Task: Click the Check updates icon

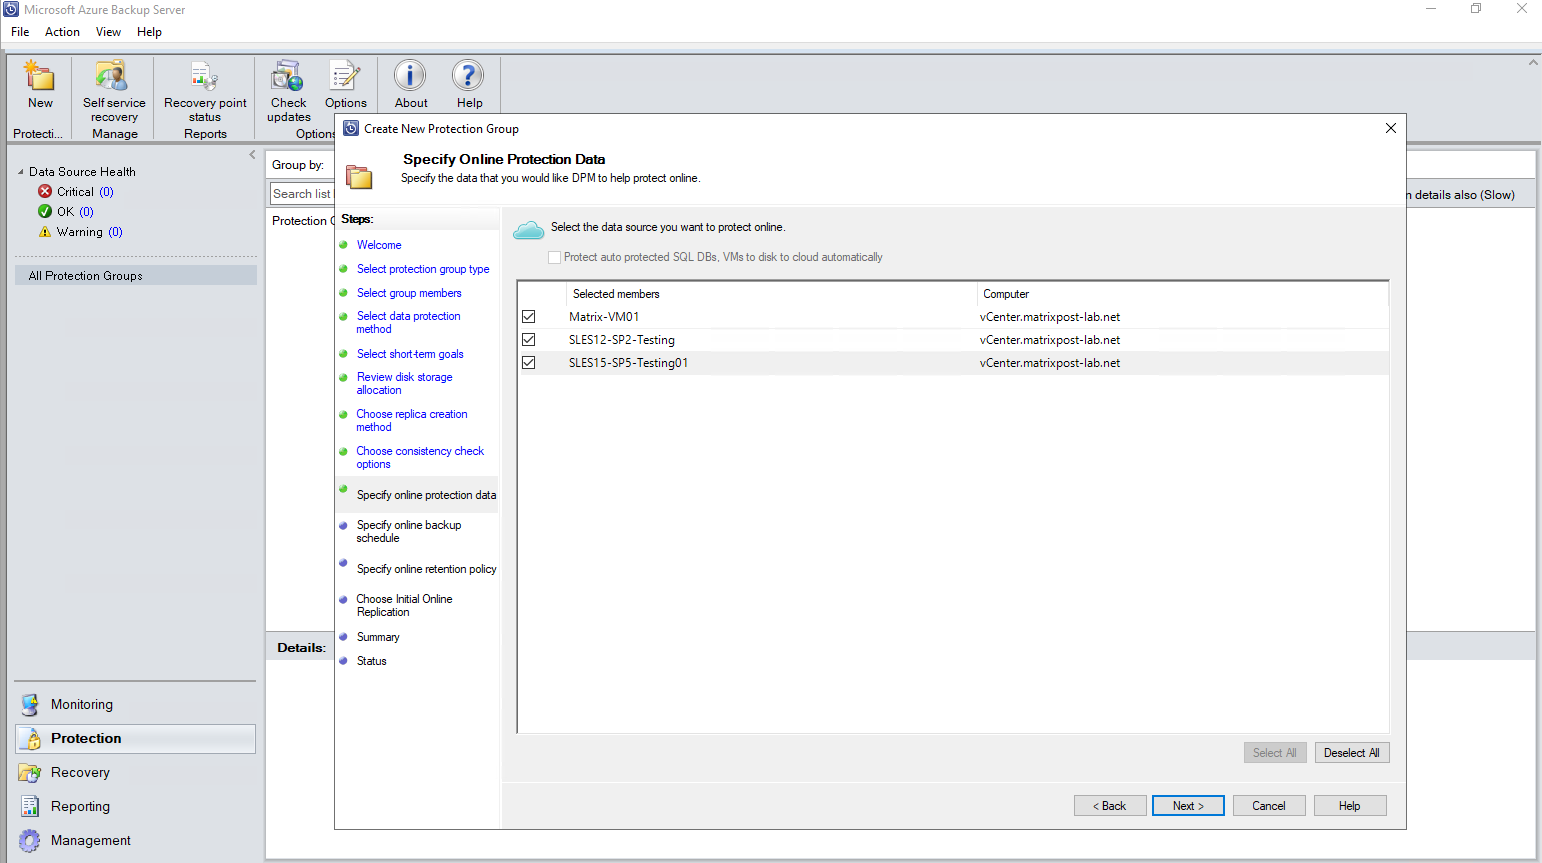Action: (288, 76)
